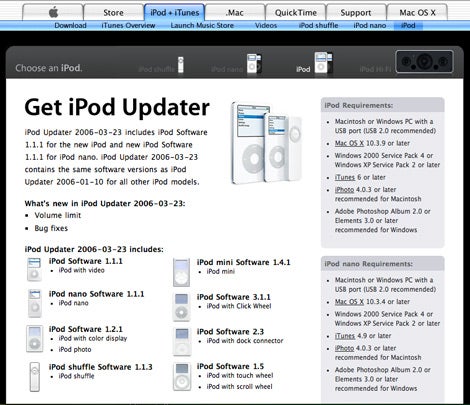The height and width of the screenshot is (405, 470).
Task: Click the iPod Software 1.2.1 device icon
Action: click(x=35, y=339)
